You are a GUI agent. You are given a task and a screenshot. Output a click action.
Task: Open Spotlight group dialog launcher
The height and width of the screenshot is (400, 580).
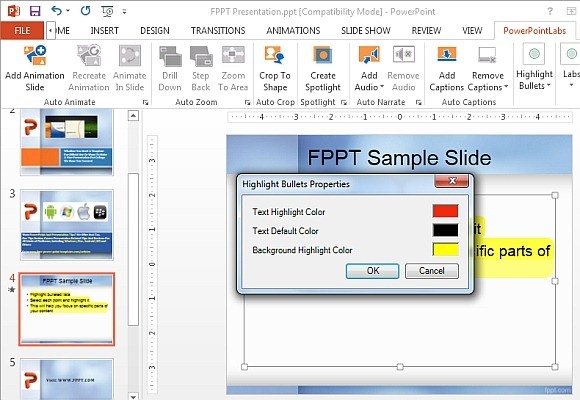click(344, 102)
